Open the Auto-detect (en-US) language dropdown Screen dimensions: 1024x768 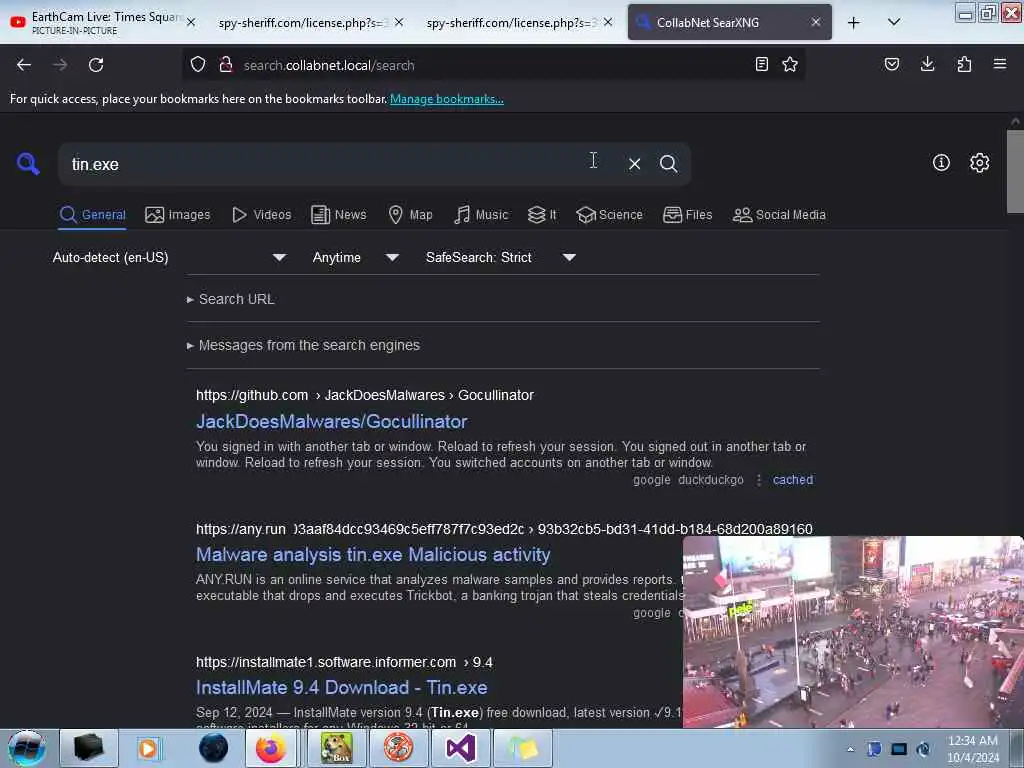coord(169,257)
